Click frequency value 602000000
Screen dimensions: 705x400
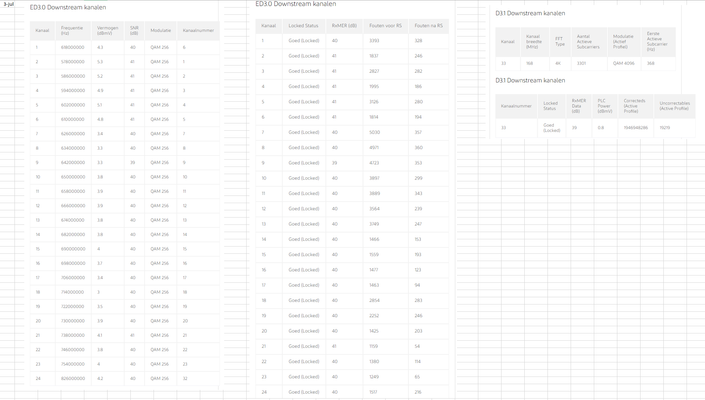[73, 105]
